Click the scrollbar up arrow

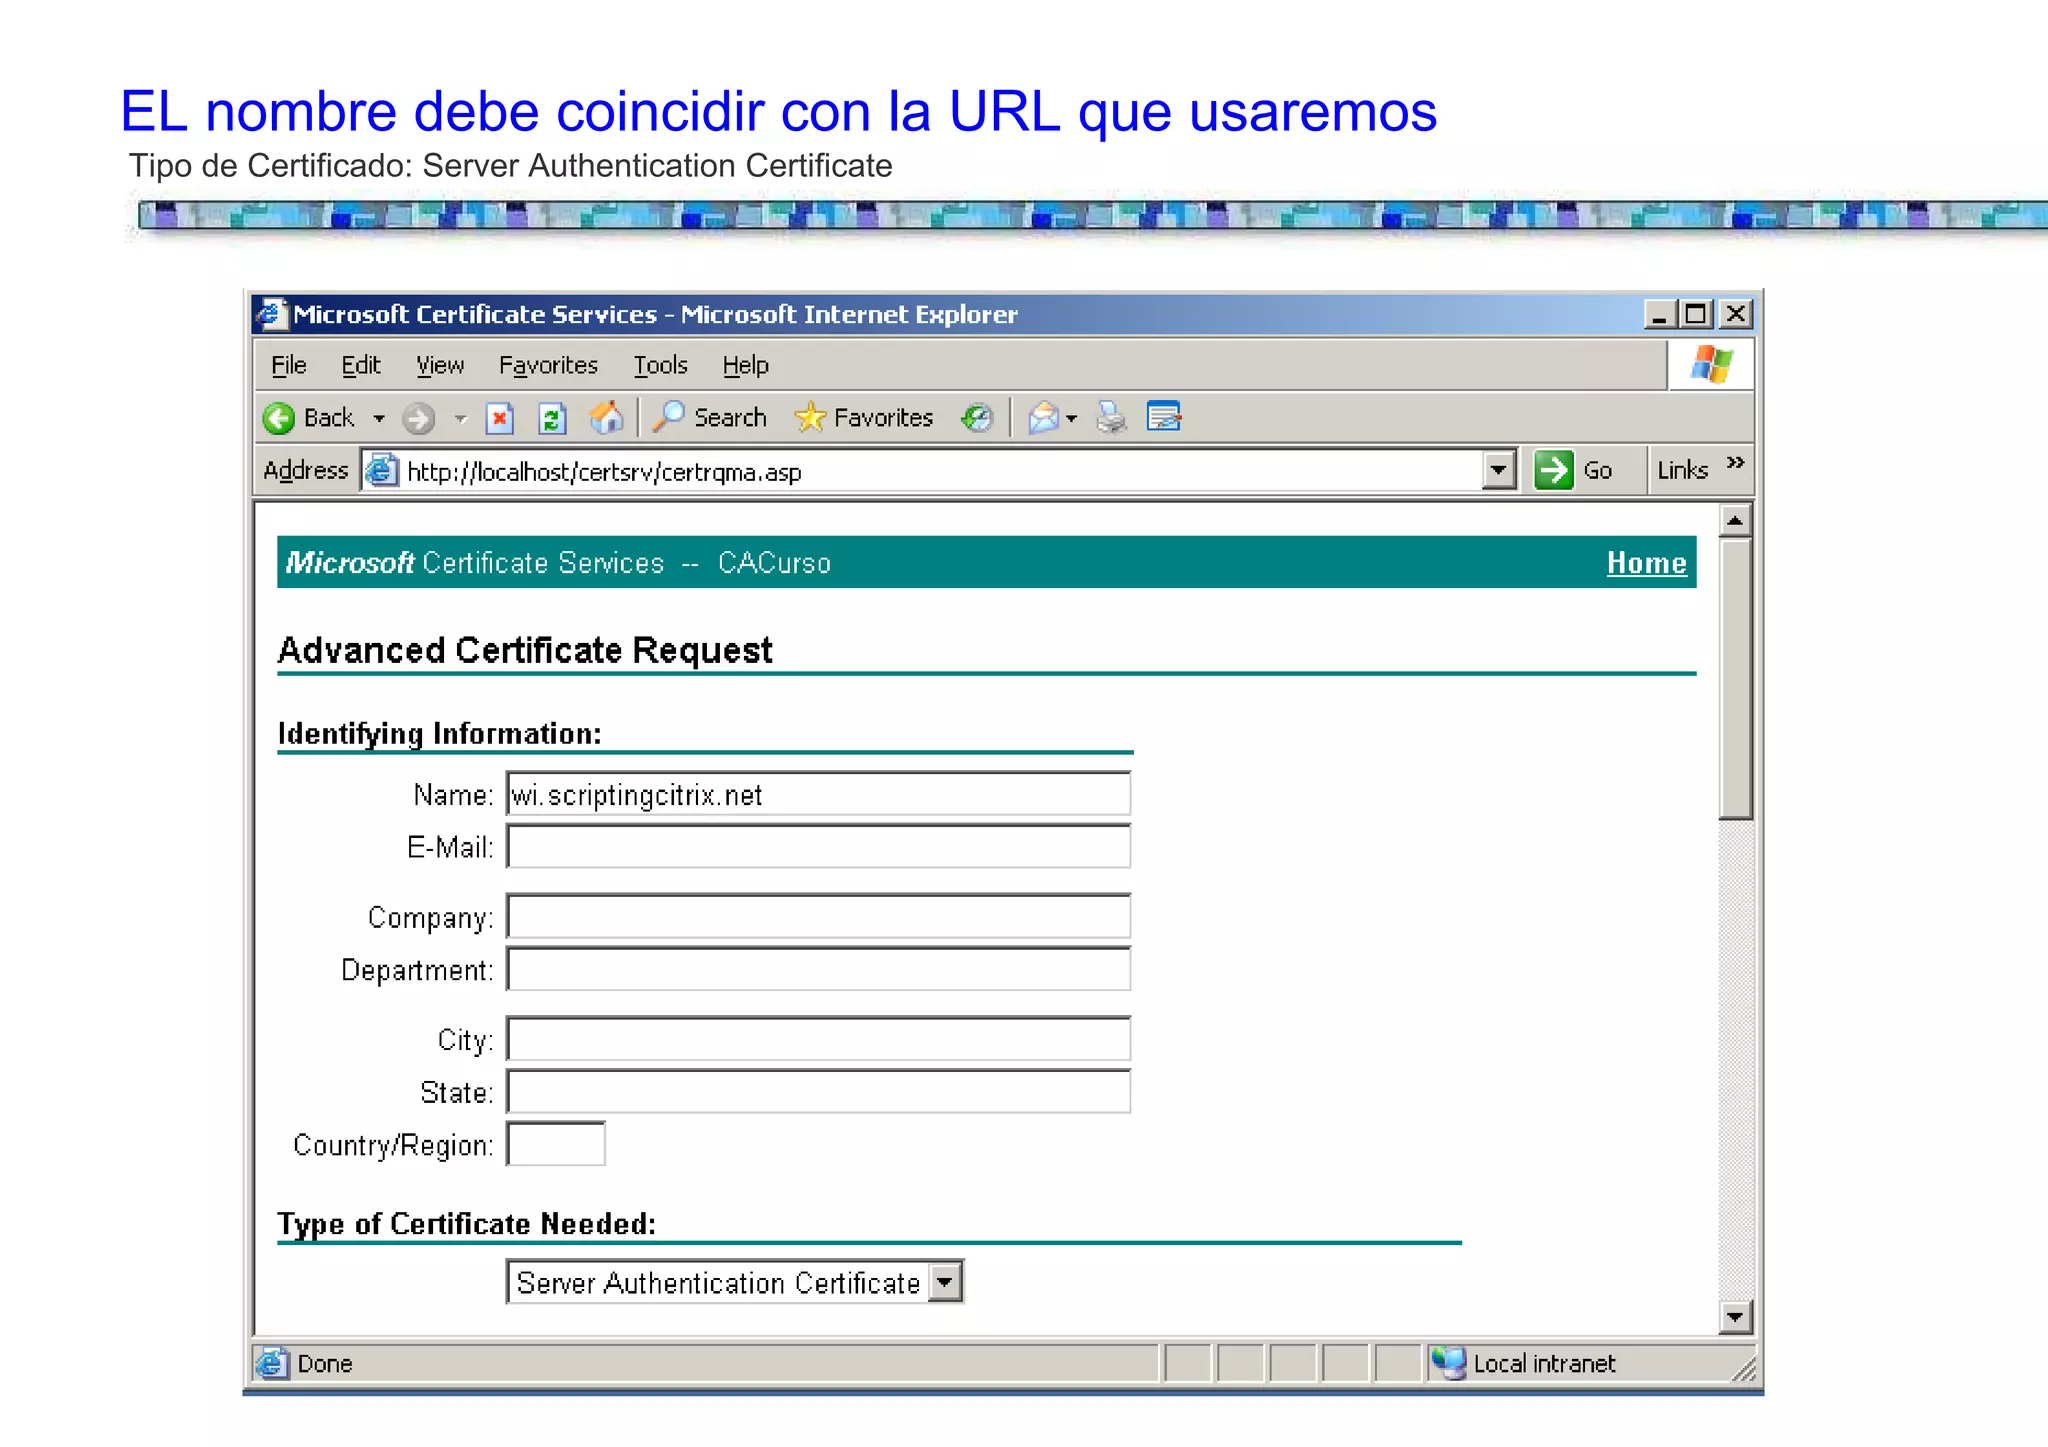1735,521
